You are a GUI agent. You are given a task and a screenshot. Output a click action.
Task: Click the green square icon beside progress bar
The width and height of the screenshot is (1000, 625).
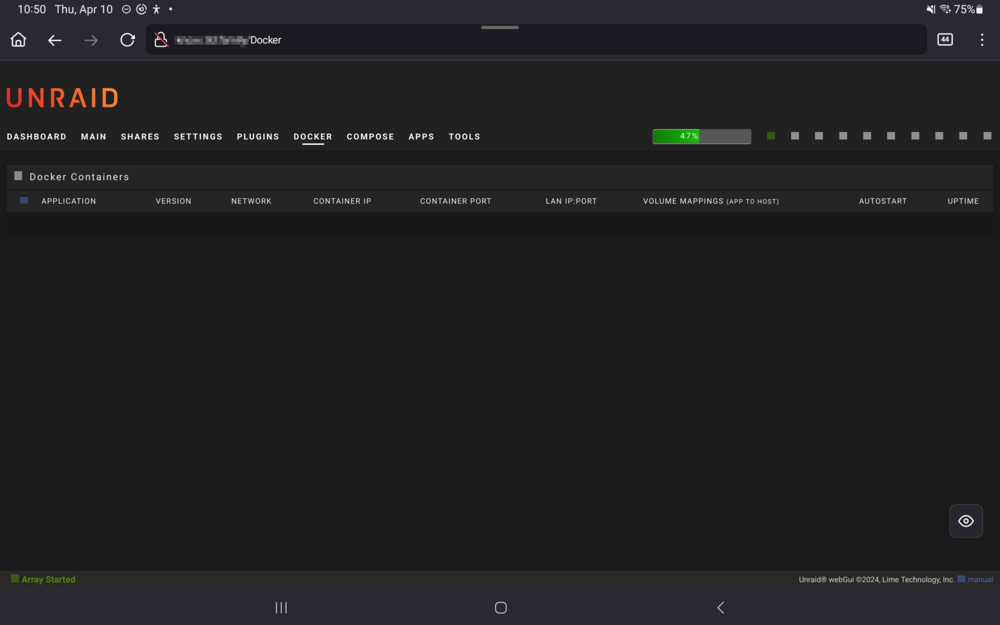[771, 136]
